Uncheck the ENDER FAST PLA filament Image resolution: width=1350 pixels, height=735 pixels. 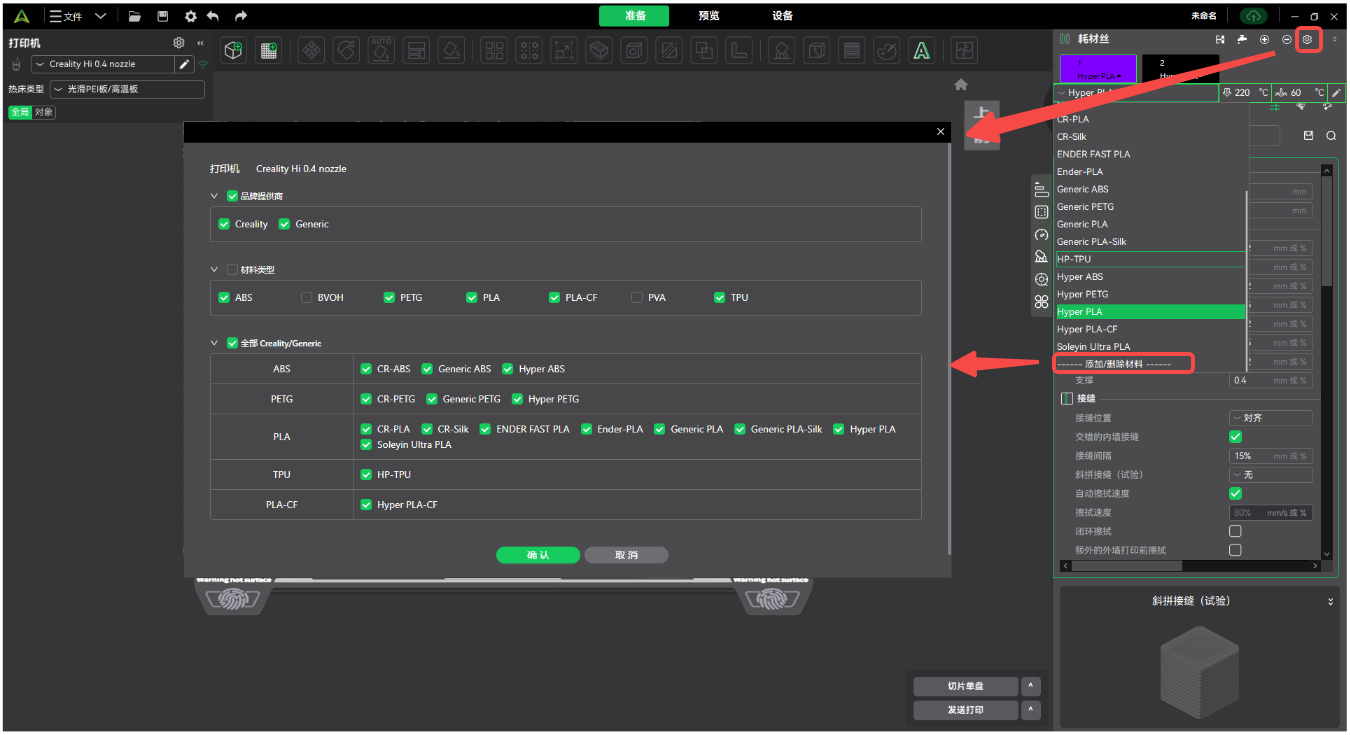[x=486, y=429]
